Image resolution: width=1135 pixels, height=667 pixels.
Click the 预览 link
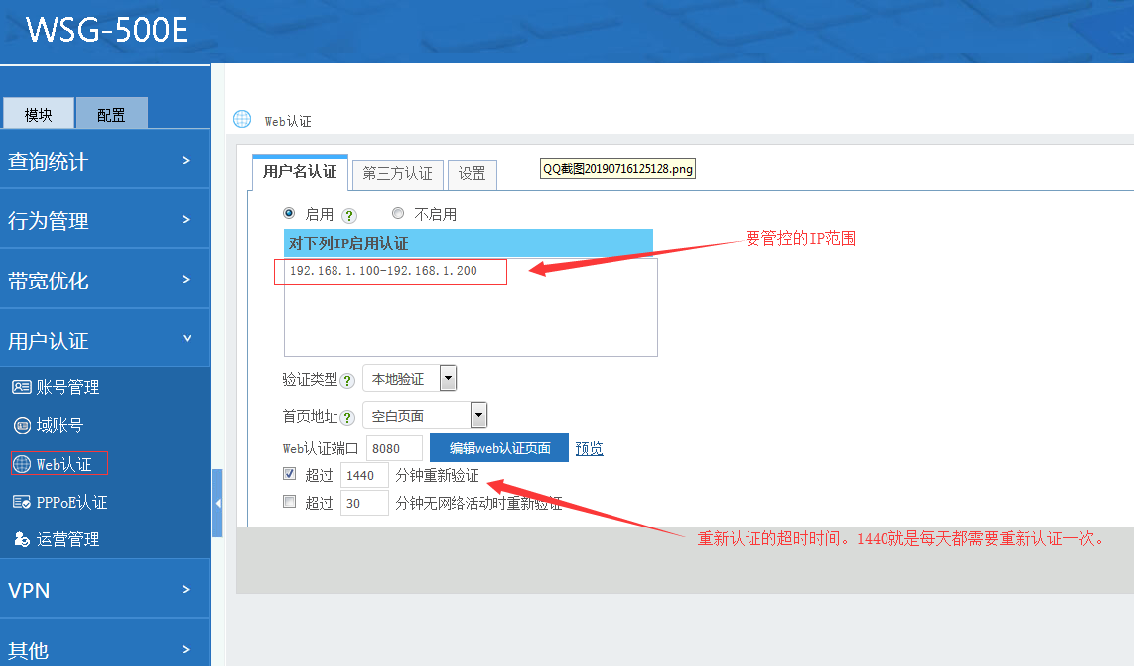tap(589, 448)
